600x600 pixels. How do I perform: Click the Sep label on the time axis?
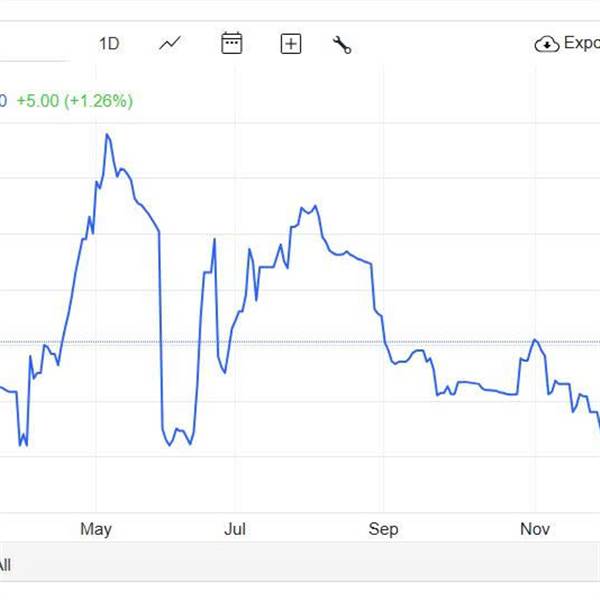383,528
